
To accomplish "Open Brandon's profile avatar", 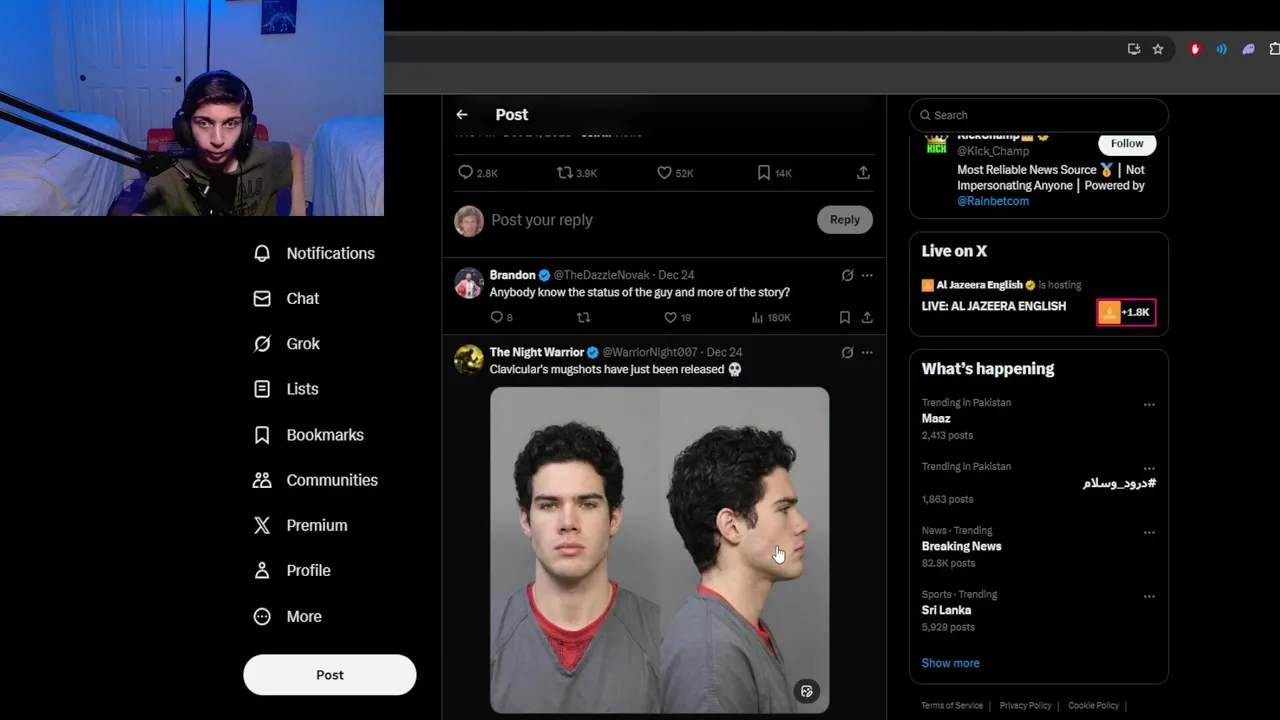I will pos(469,284).
